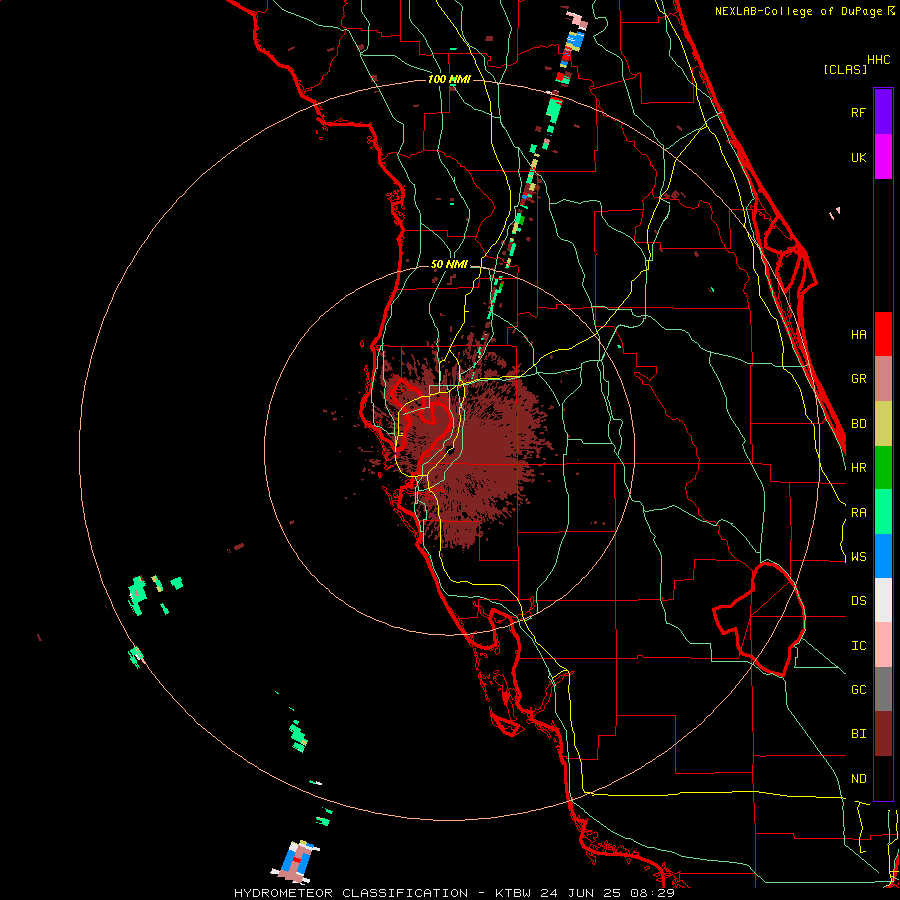The height and width of the screenshot is (900, 900).
Task: Pick the RA light green legend swatch
Action: click(x=883, y=512)
